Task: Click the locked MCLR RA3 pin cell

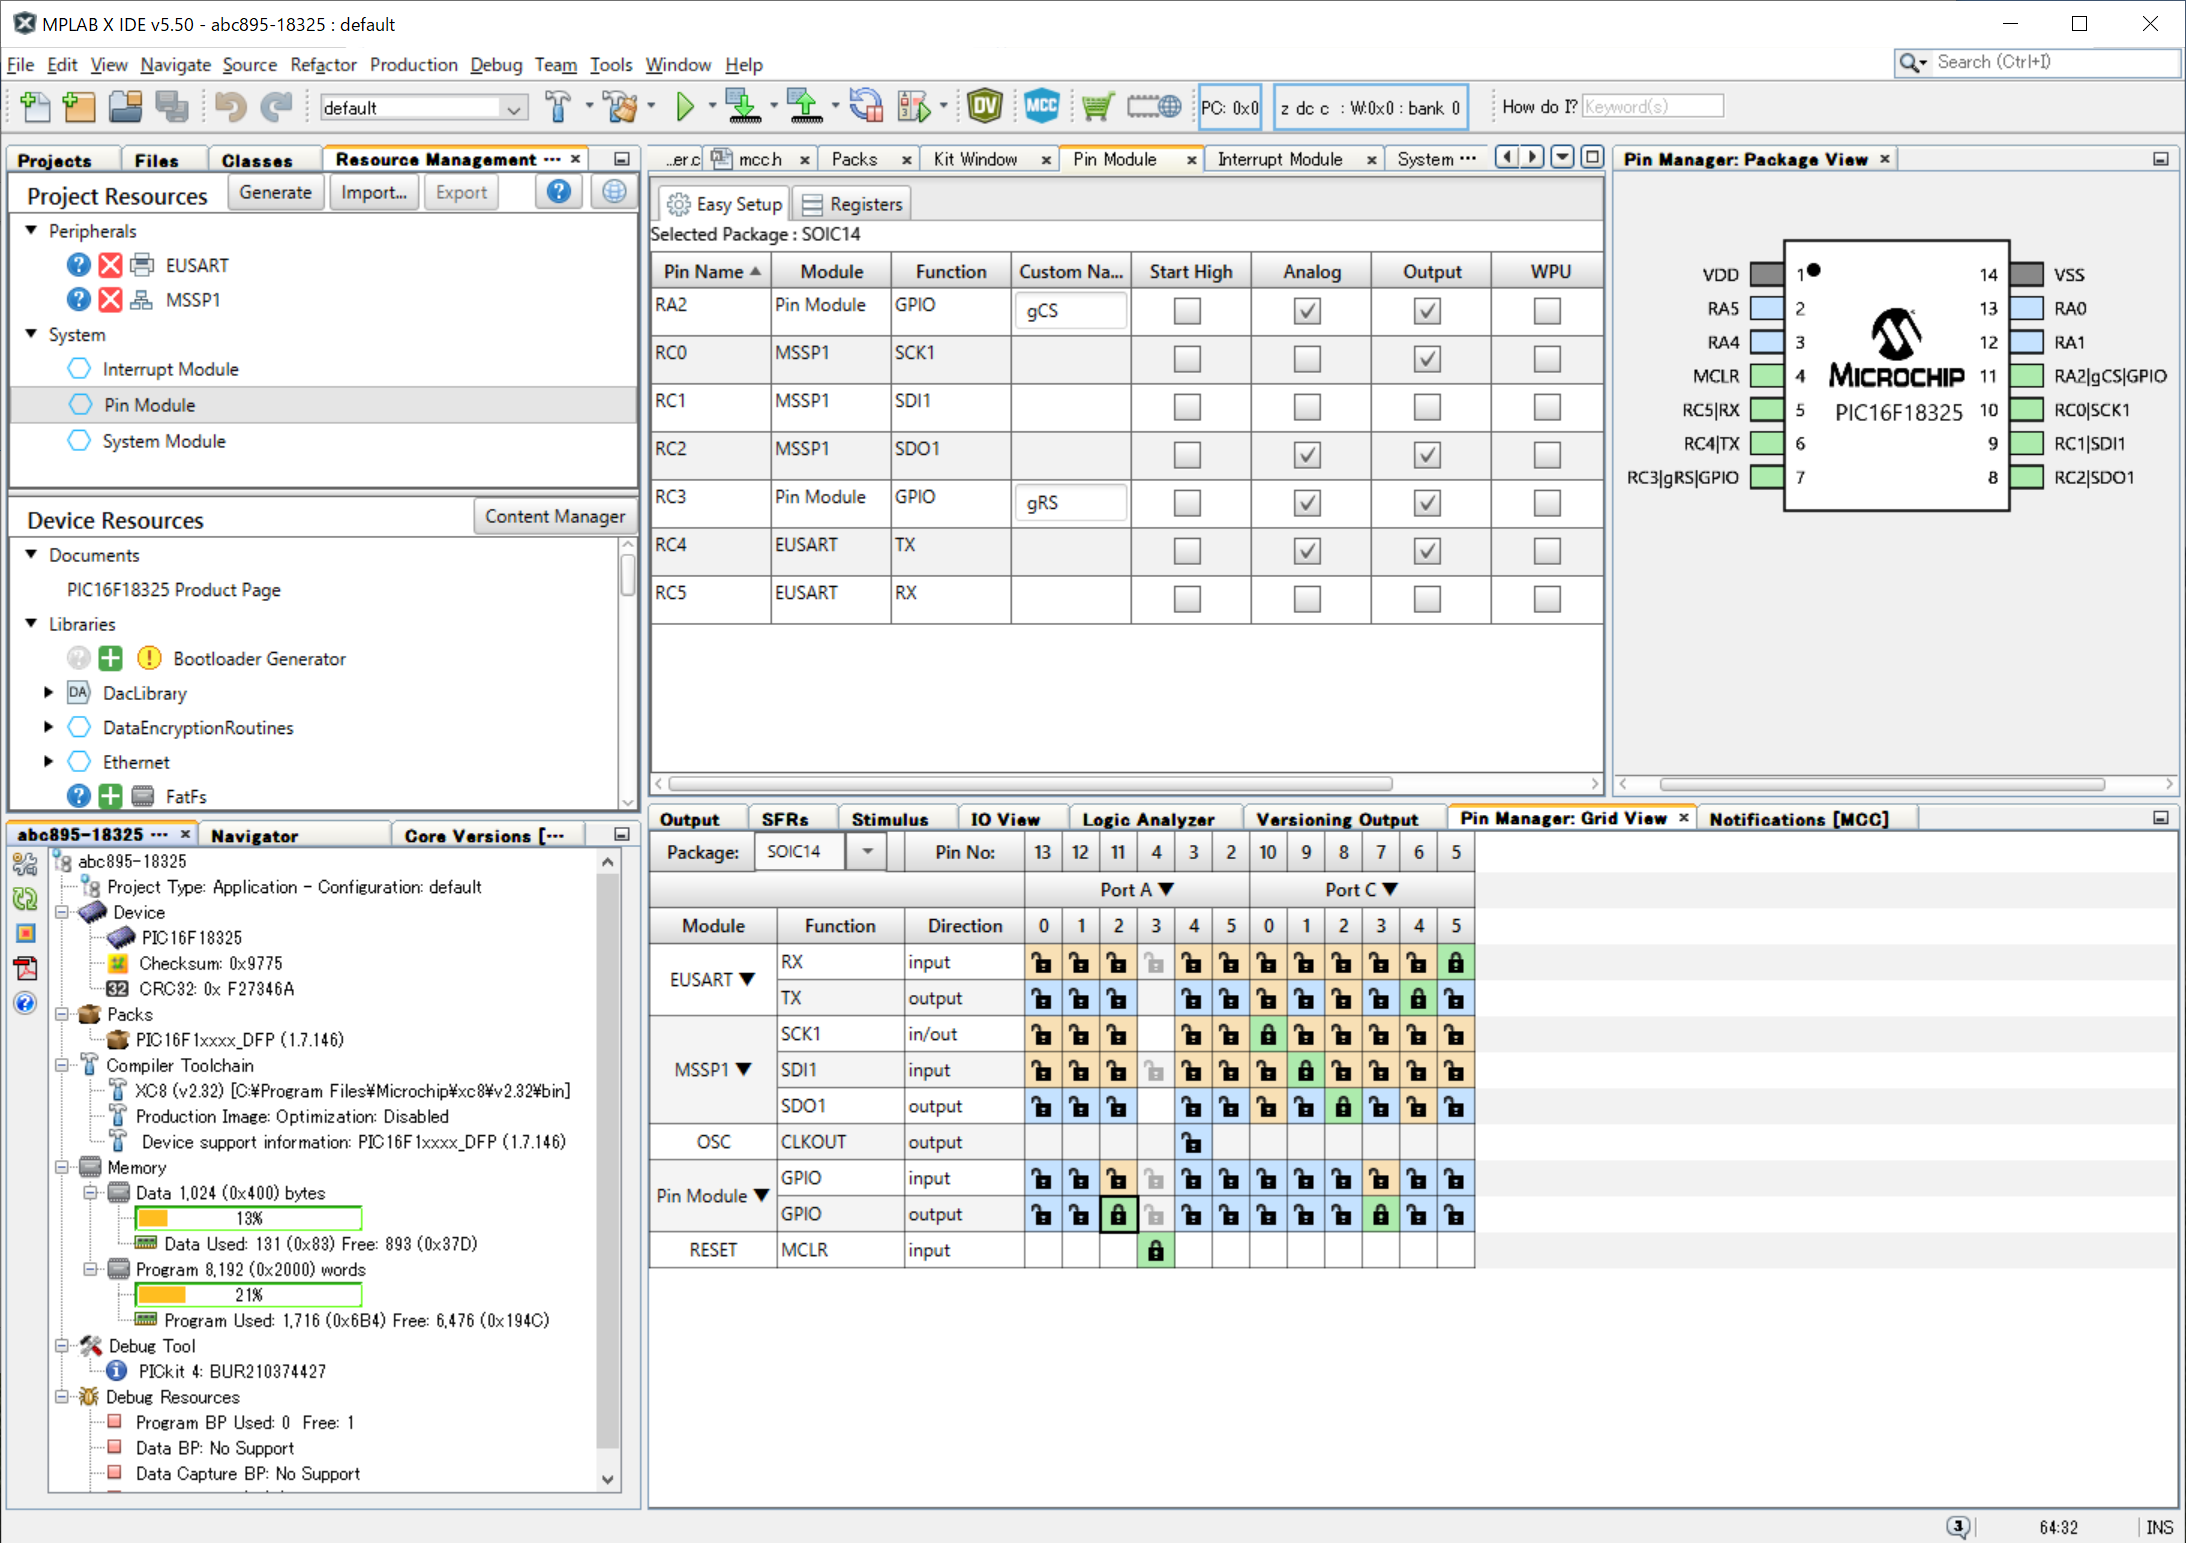Action: tap(1156, 1250)
